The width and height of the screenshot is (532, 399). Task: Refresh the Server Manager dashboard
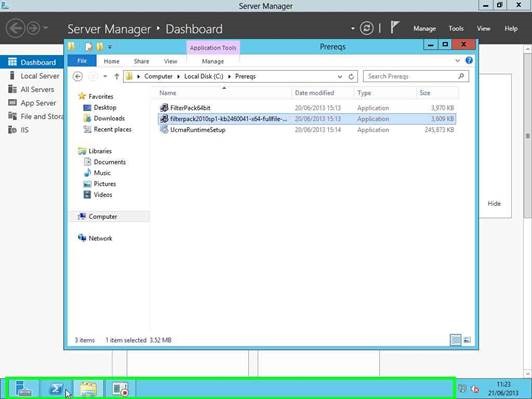(x=366, y=28)
